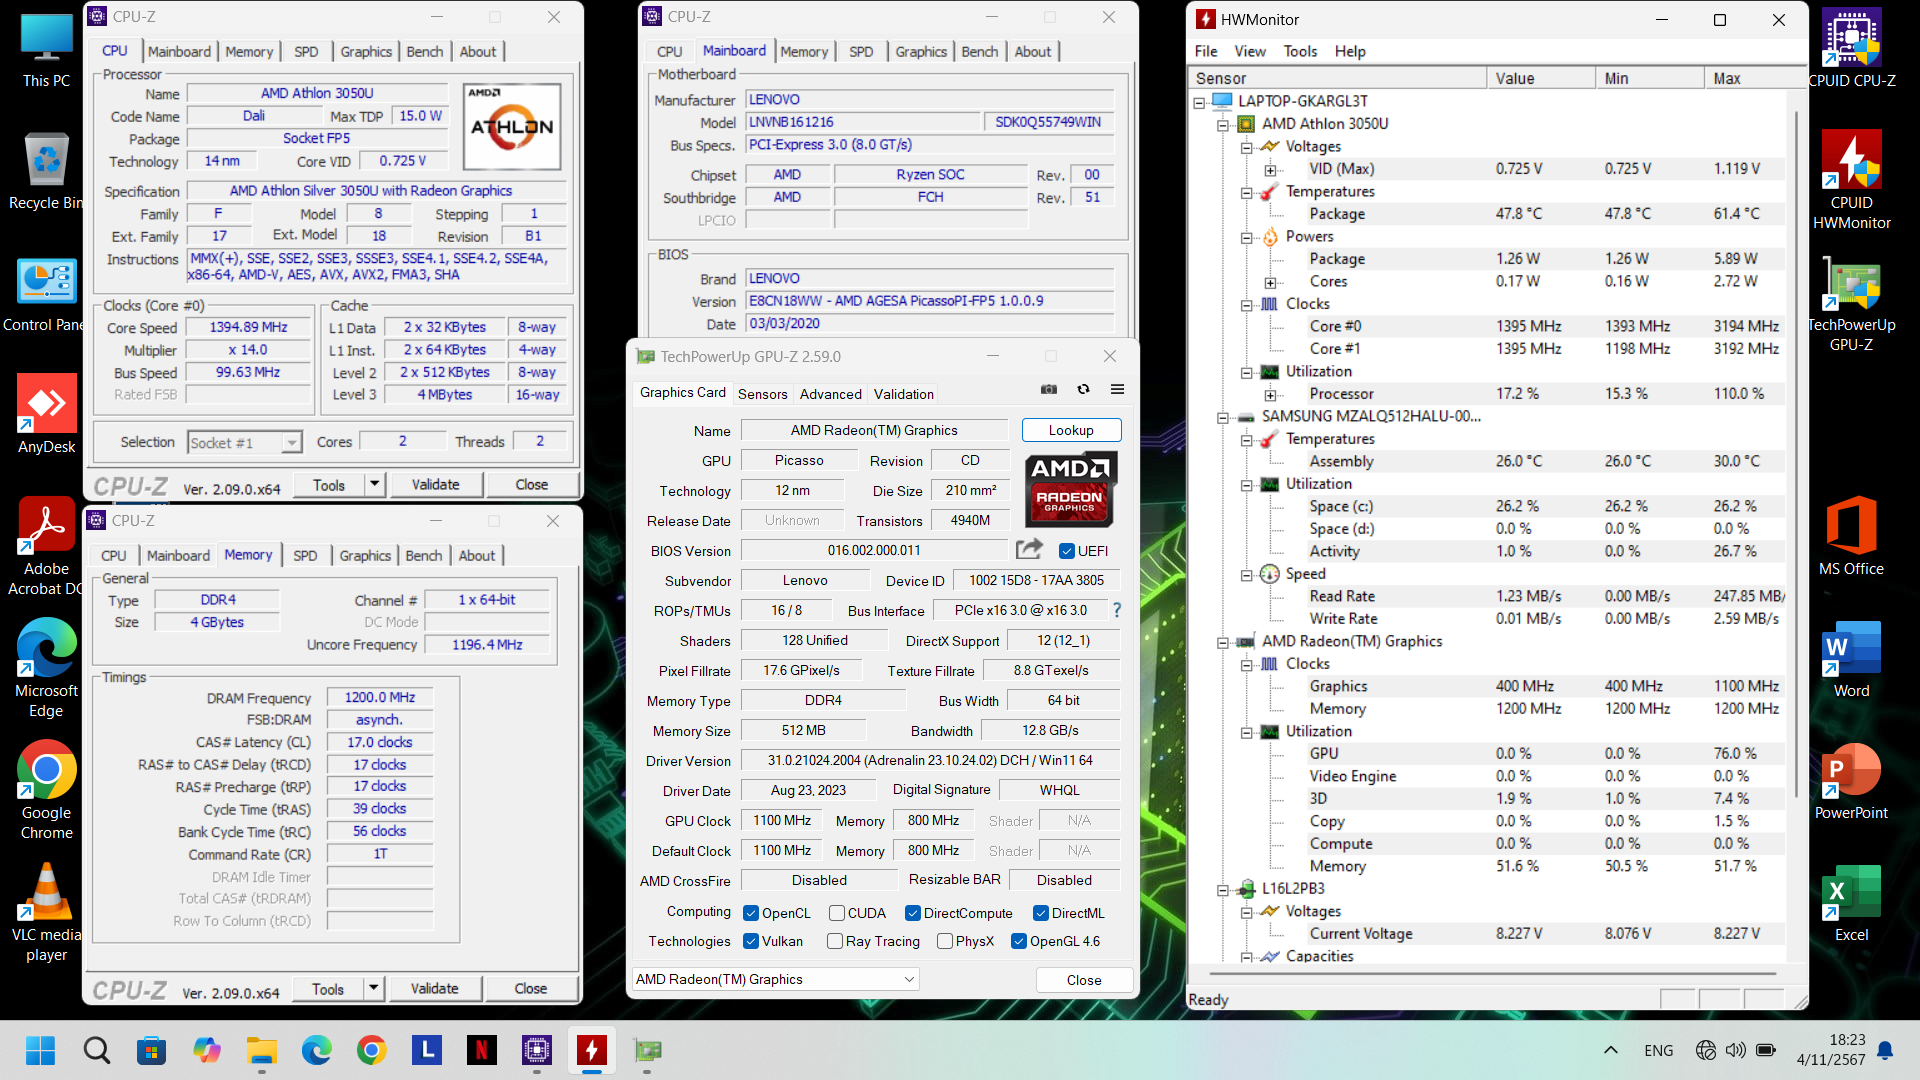Open CPUID CPU-Z desktop shortcut
This screenshot has width=1920, height=1080.
(1852, 48)
